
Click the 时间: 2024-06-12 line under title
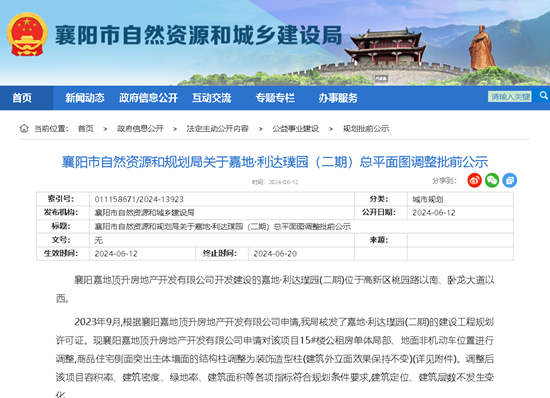pos(275,182)
